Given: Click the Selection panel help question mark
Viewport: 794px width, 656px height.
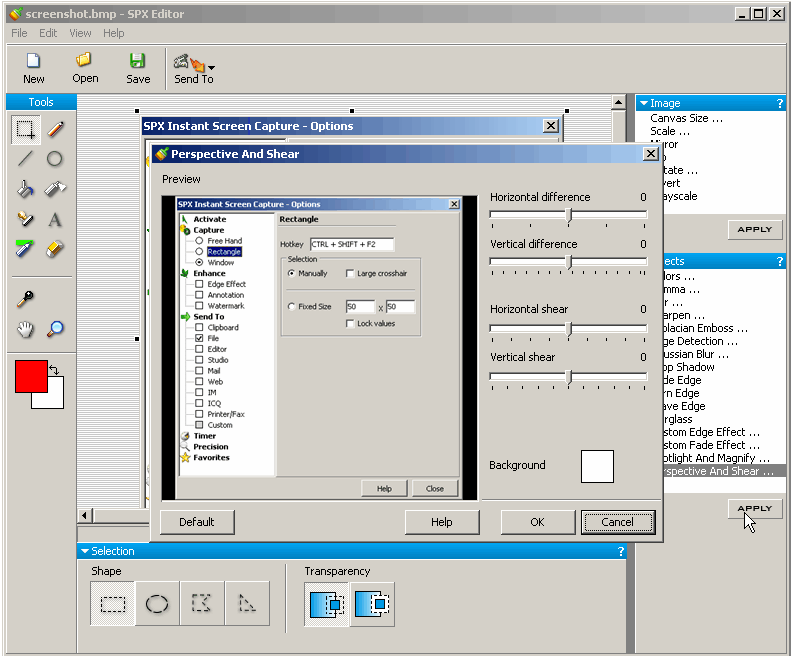Looking at the screenshot, I should (621, 551).
